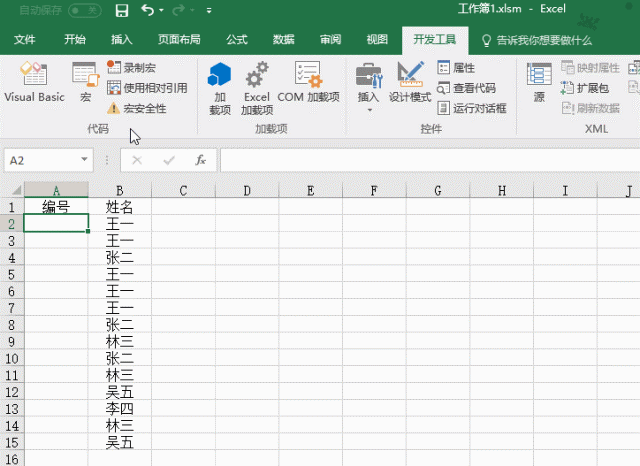
Task: Click cell B9 containing 林三
Action: tap(120, 342)
